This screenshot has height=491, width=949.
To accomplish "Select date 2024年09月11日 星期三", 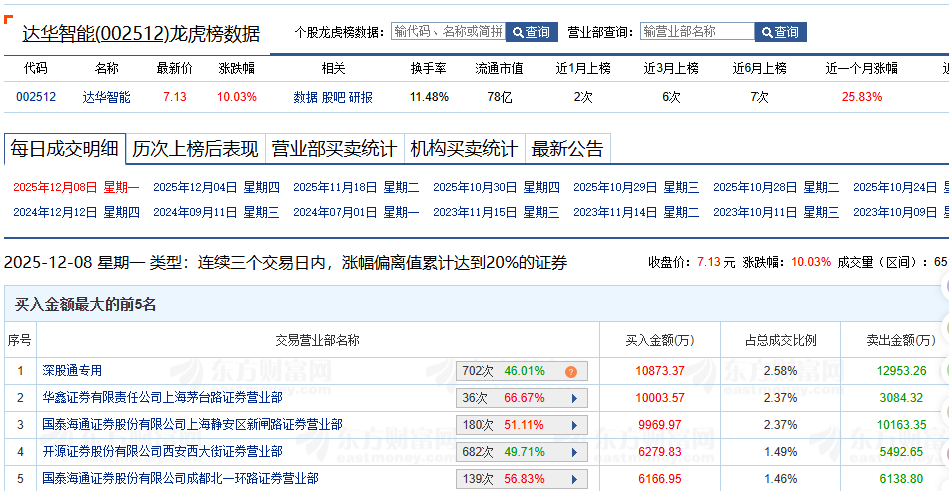I will tap(216, 213).
